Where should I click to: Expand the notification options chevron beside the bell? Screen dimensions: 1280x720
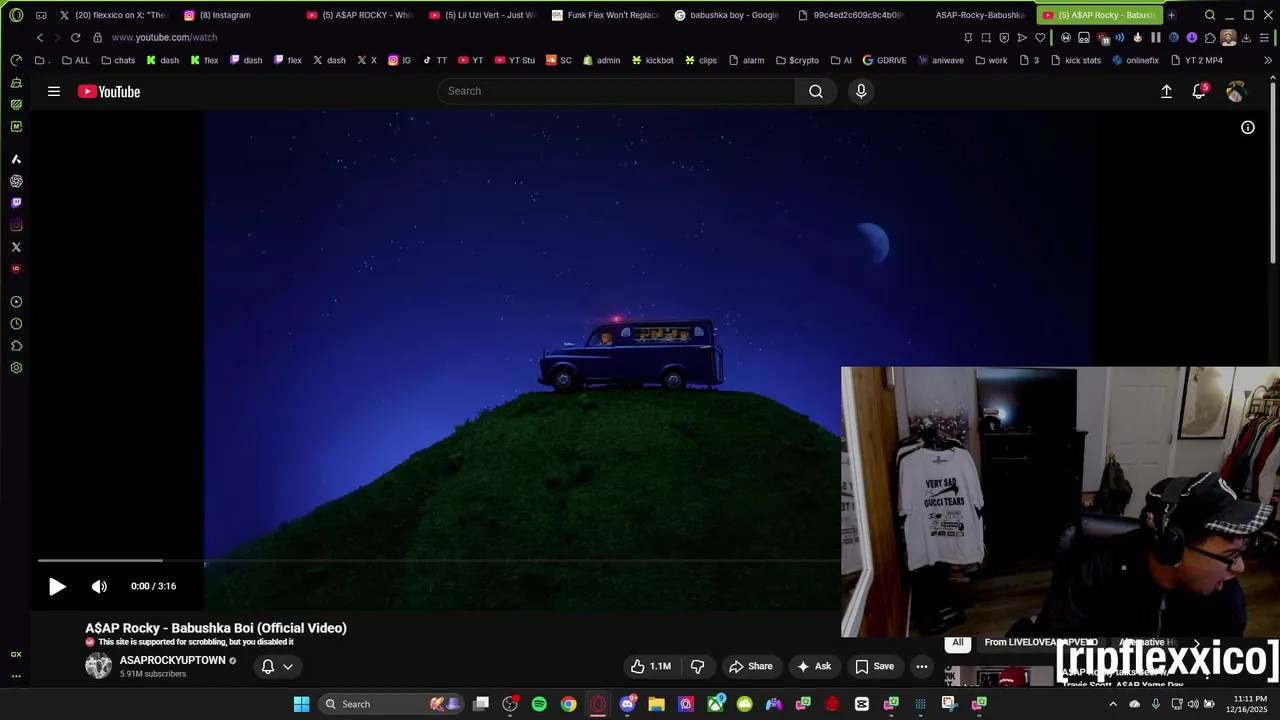pos(288,667)
